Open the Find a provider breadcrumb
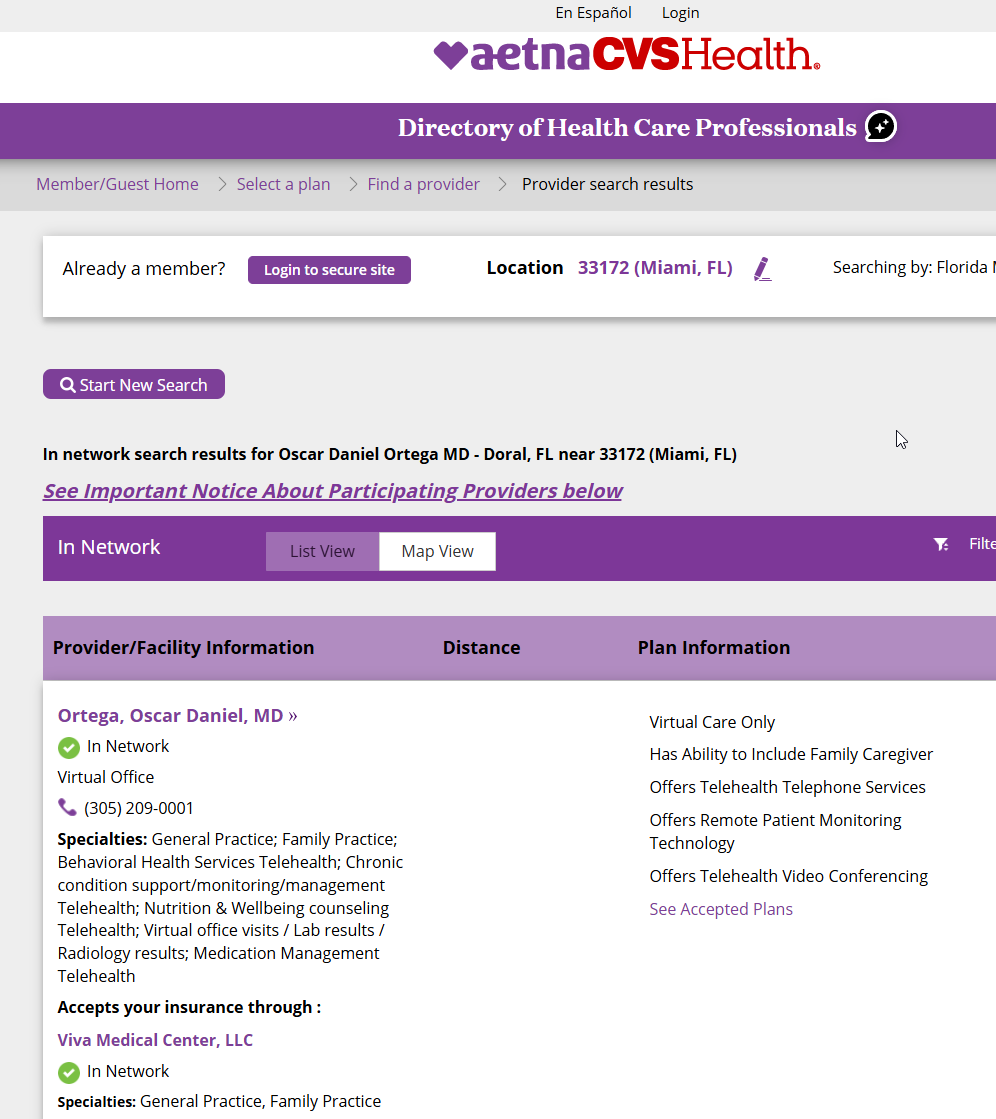Viewport: 996px width, 1119px height. point(423,184)
